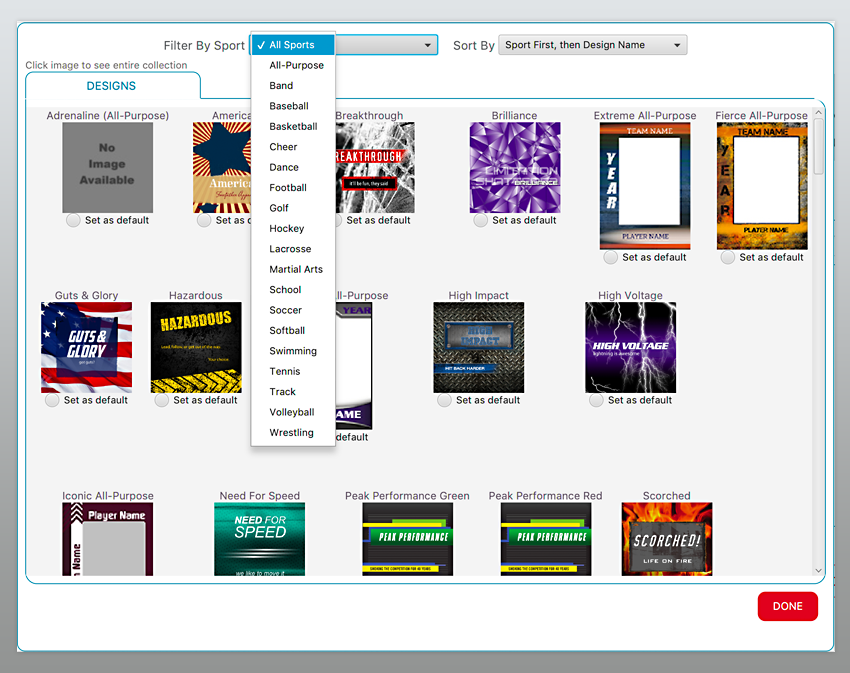Viewport: 850px width, 673px height.
Task: Open the Sort By dropdown
Action: point(593,45)
